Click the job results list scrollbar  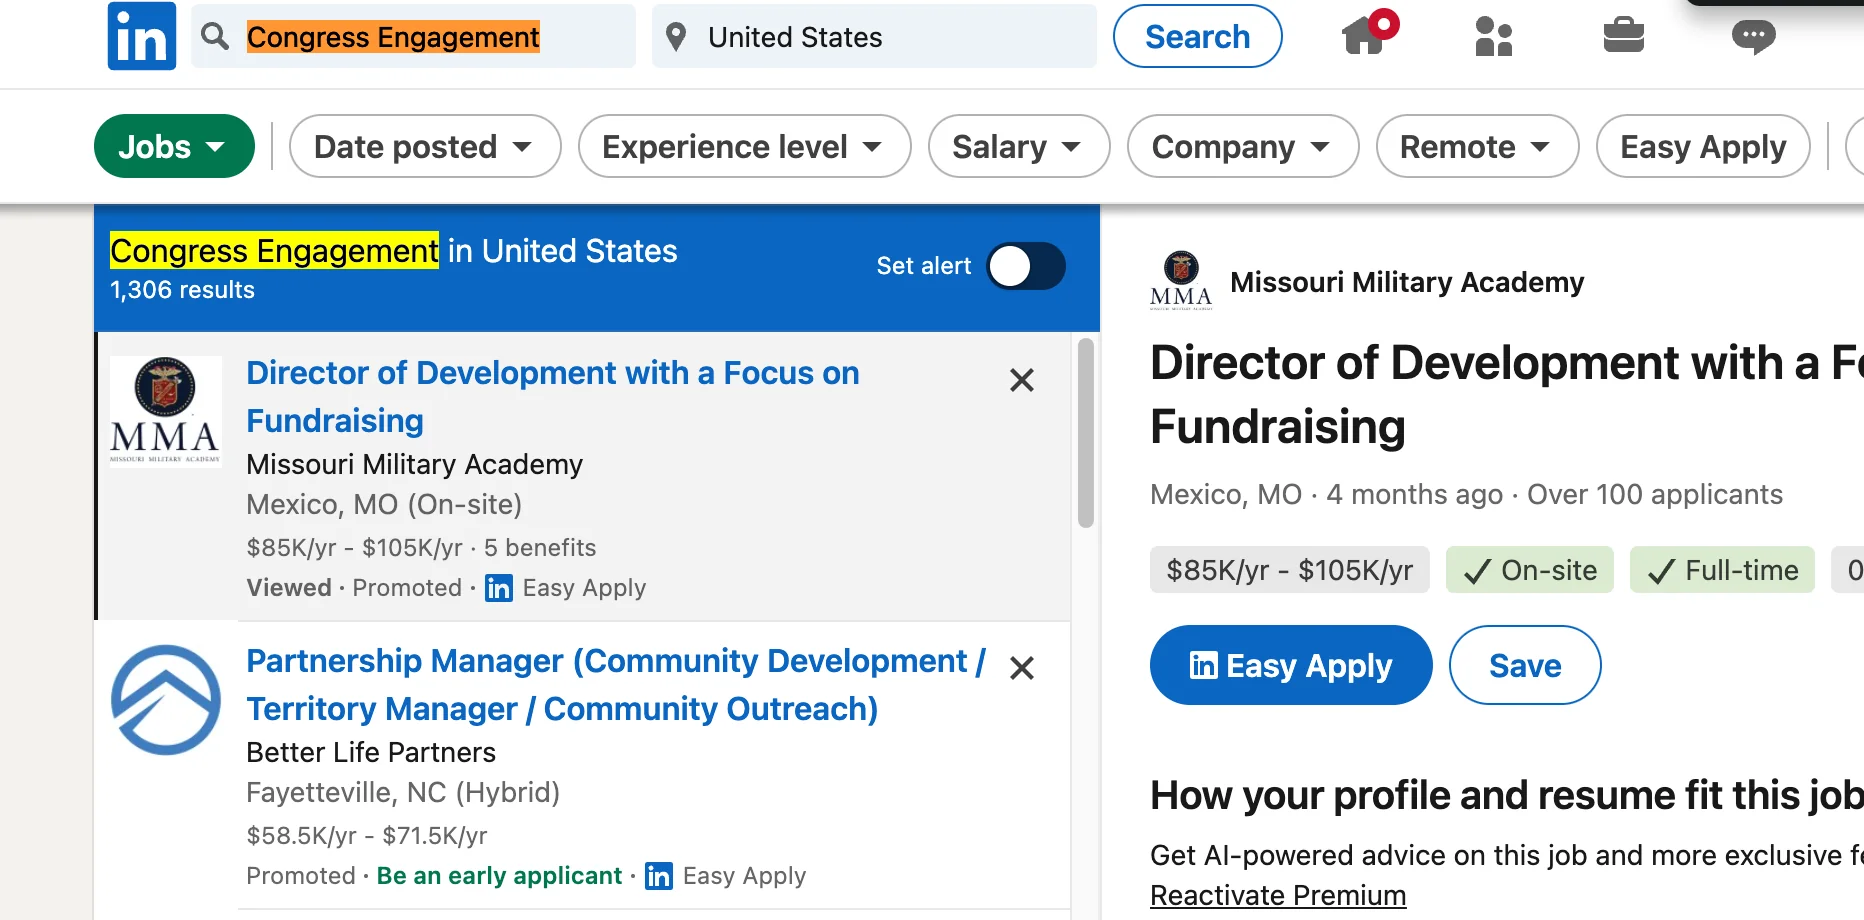(x=1085, y=432)
